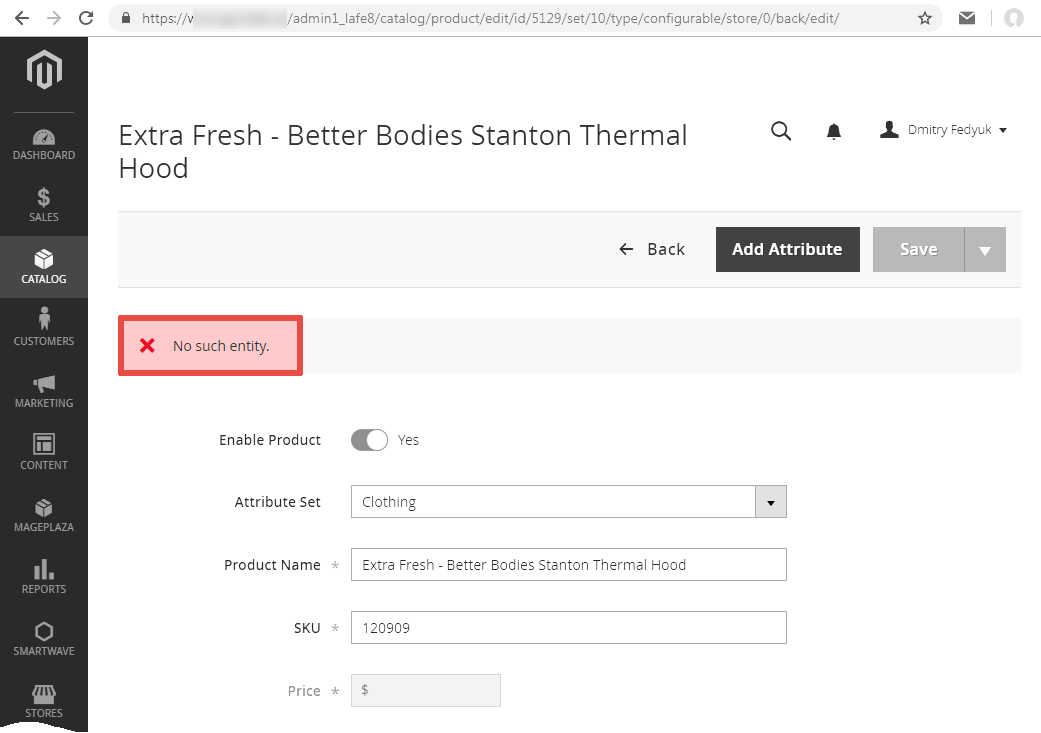Screen dimensions: 1041x733
Task: Expand the Attribute Set dropdown
Action: coord(770,502)
